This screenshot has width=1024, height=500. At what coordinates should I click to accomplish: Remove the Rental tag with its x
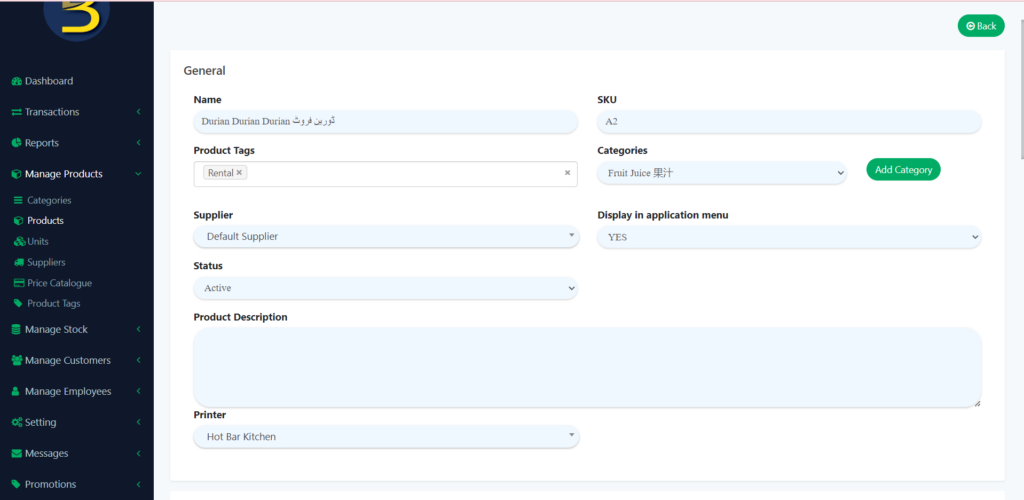[x=239, y=173]
